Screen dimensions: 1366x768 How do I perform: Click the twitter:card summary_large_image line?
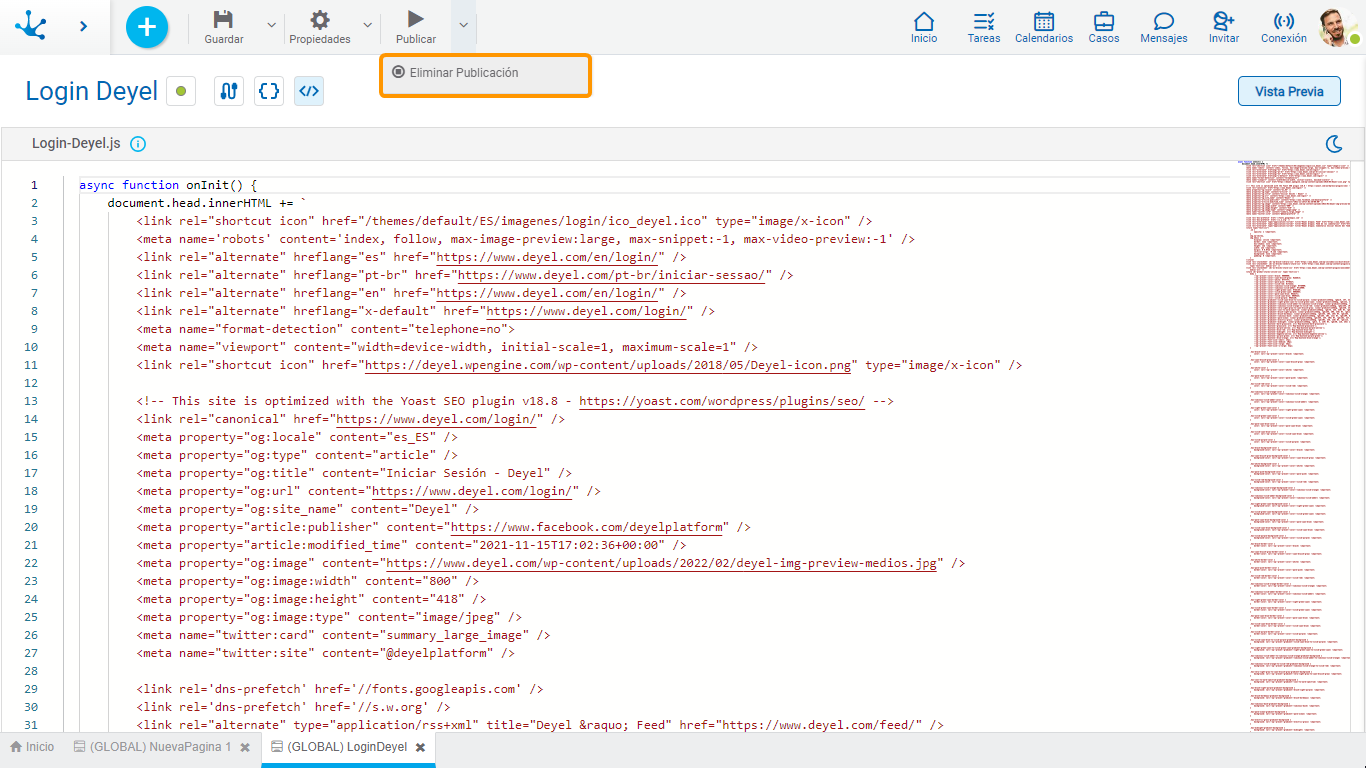(343, 635)
